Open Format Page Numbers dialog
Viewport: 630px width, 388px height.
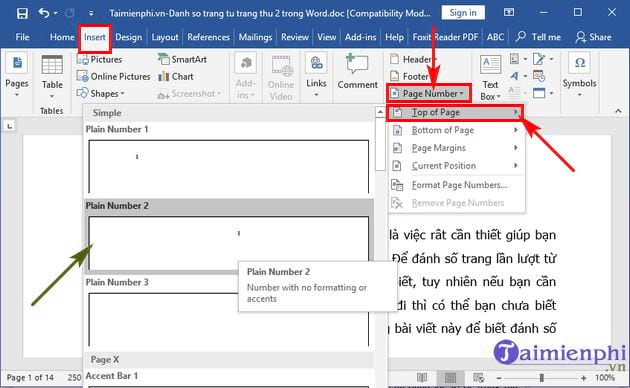click(x=456, y=185)
